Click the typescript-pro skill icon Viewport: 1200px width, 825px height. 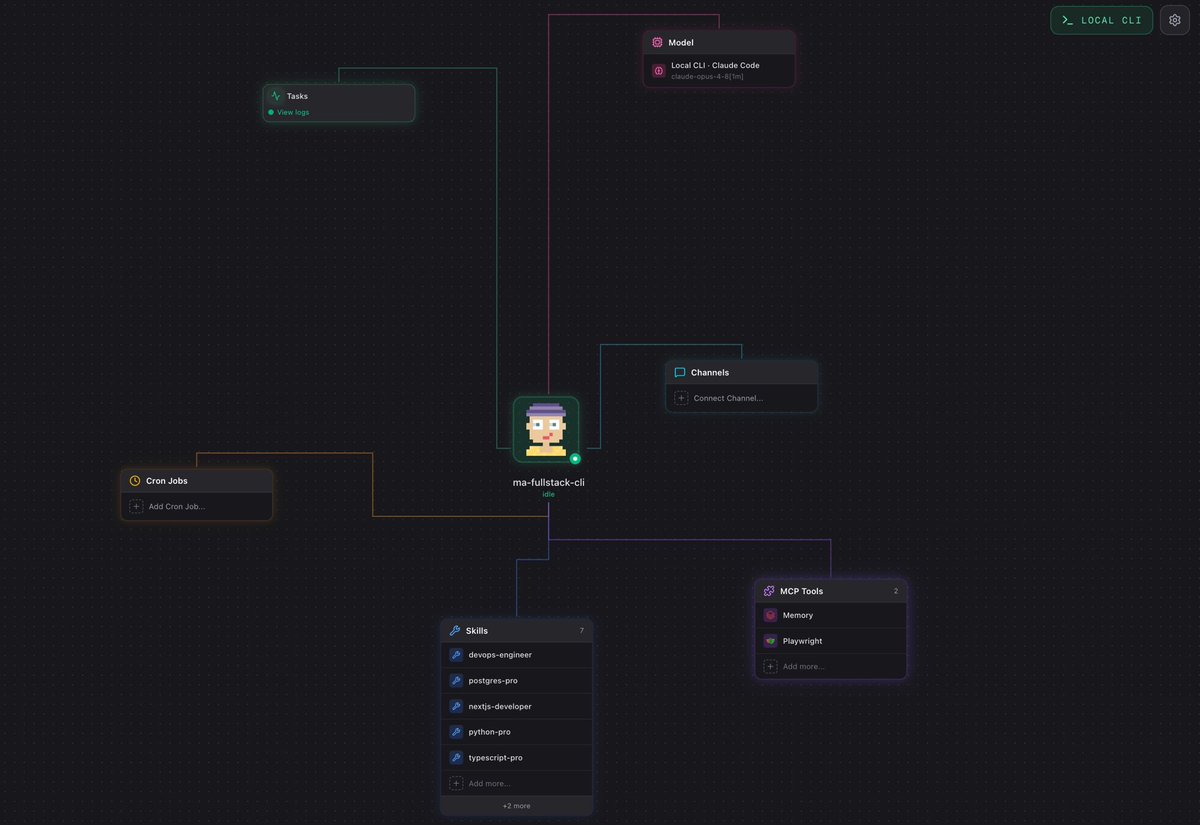pos(456,757)
